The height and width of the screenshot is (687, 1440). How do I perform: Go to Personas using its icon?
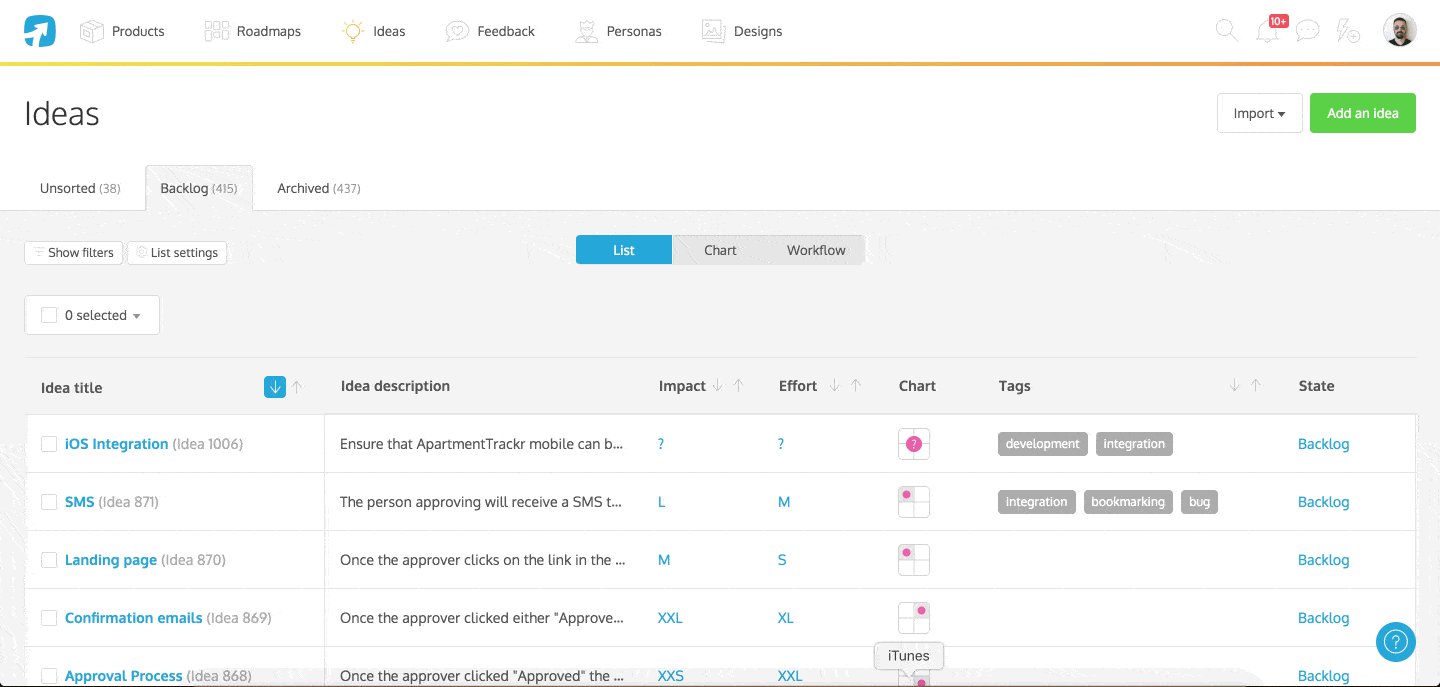click(x=585, y=31)
